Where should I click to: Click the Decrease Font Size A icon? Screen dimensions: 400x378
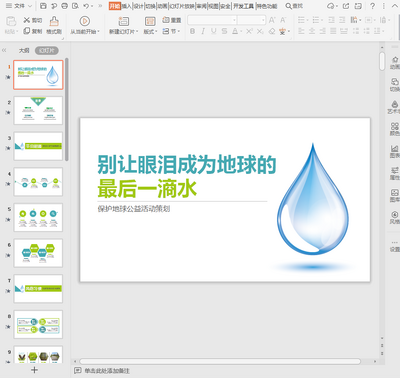pyautogui.click(x=283, y=20)
